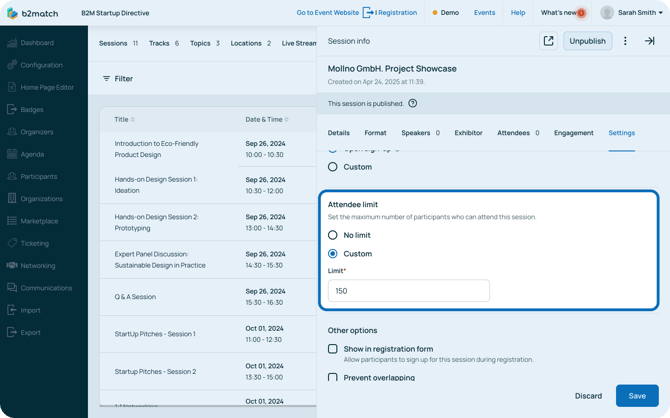
Task: Open the Events link in header
Action: [484, 13]
